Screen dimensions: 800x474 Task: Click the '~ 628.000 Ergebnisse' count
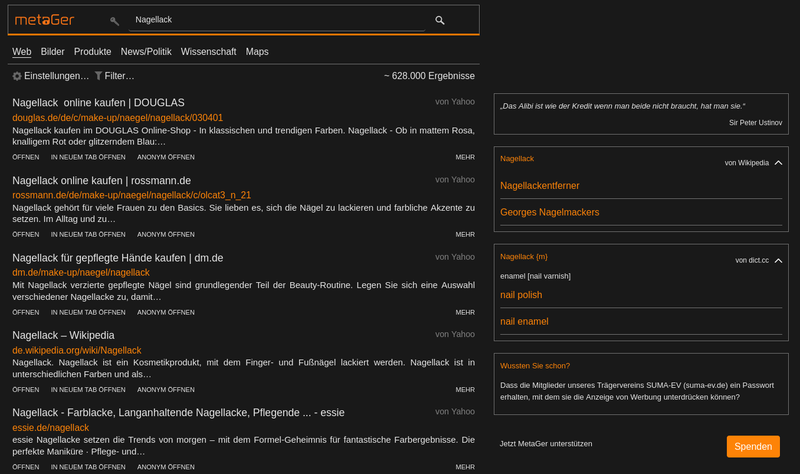click(429, 76)
